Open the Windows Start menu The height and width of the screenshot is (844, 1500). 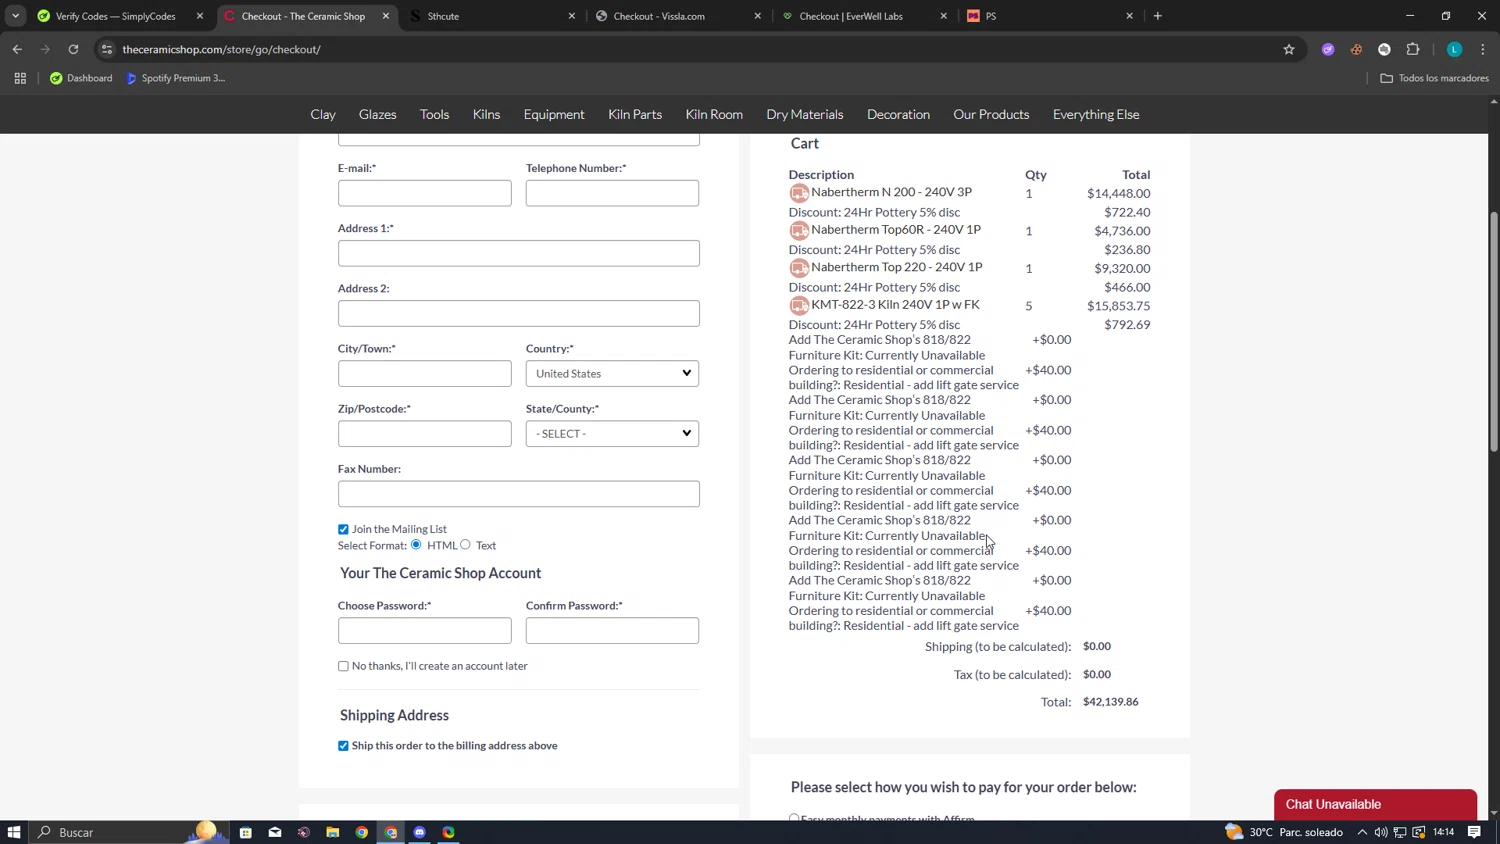[x=14, y=832]
